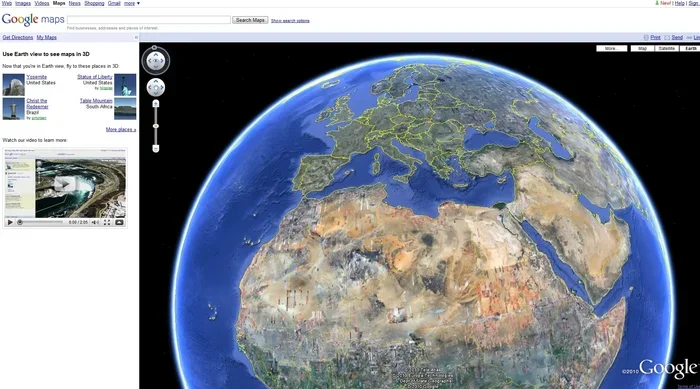Click the author link under Christ the Redeemer
700x389 pixels.
[39, 118]
